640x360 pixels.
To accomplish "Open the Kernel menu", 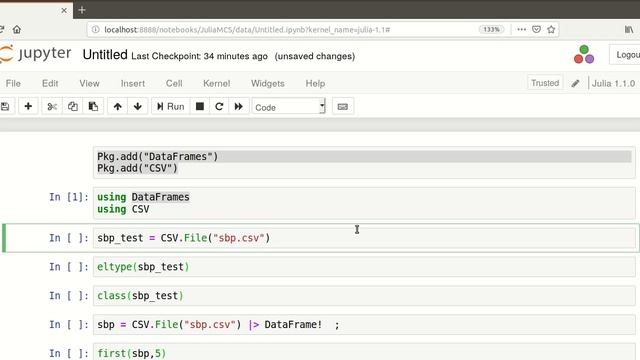I will 217,83.
